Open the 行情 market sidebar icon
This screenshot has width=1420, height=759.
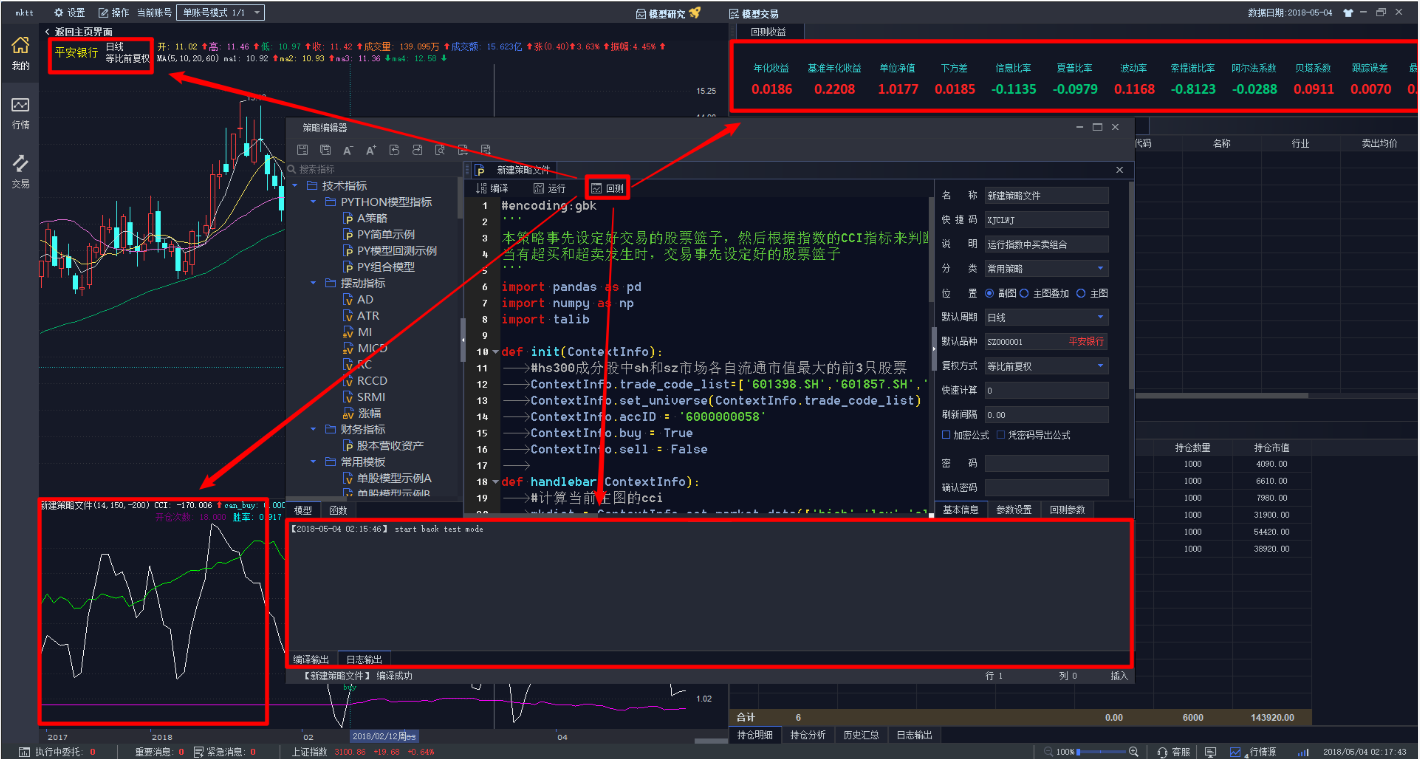pos(20,112)
